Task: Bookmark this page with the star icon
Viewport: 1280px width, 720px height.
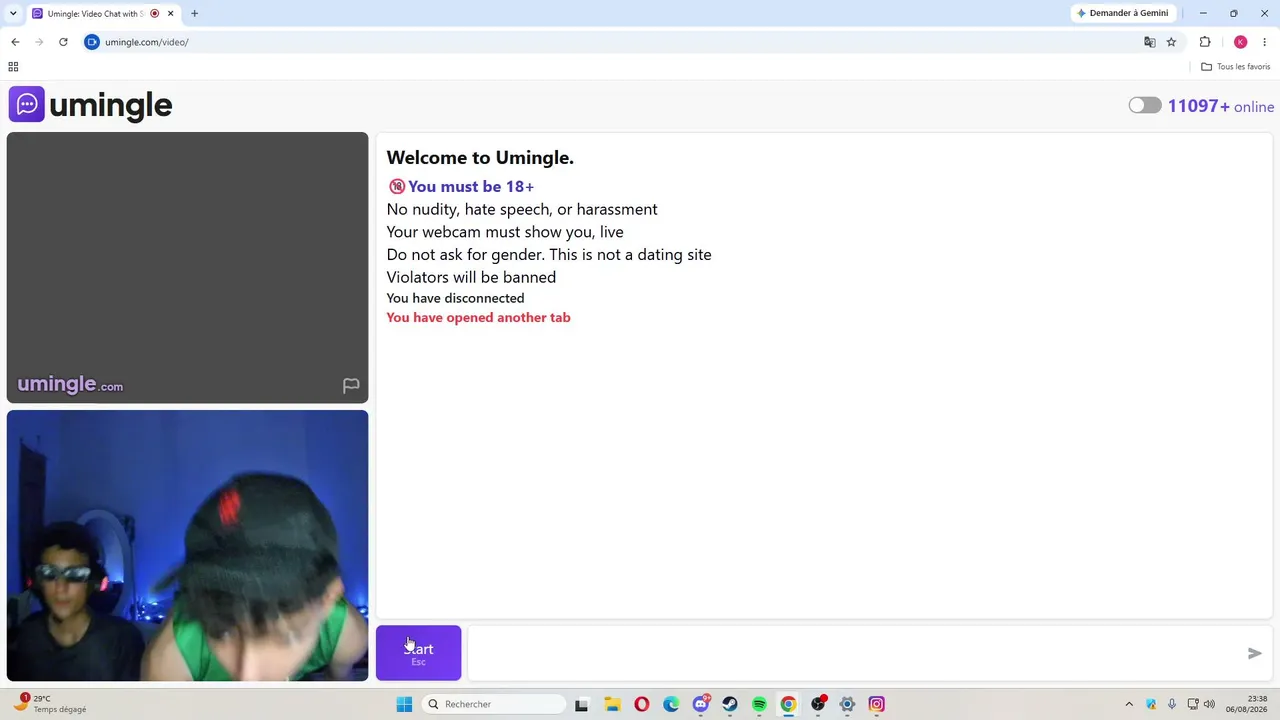Action: click(1172, 42)
